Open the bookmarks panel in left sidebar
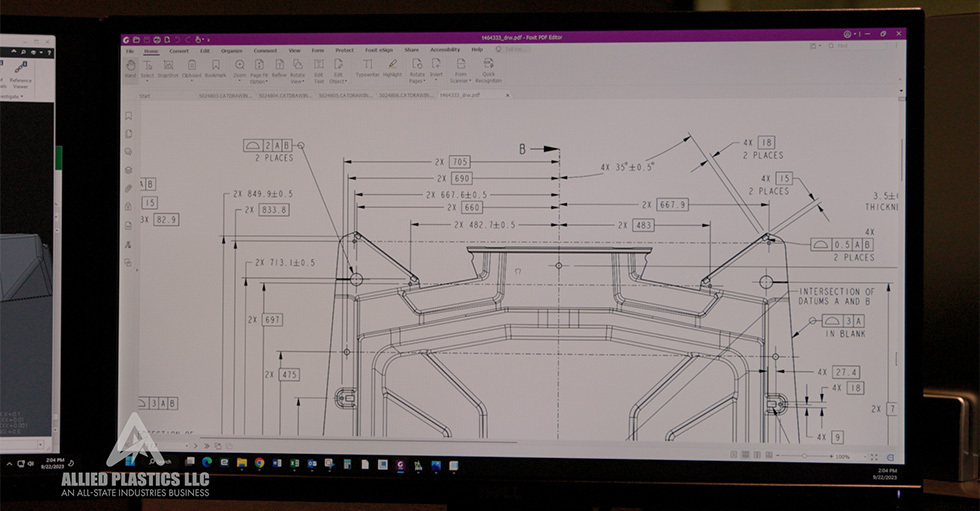 click(129, 116)
